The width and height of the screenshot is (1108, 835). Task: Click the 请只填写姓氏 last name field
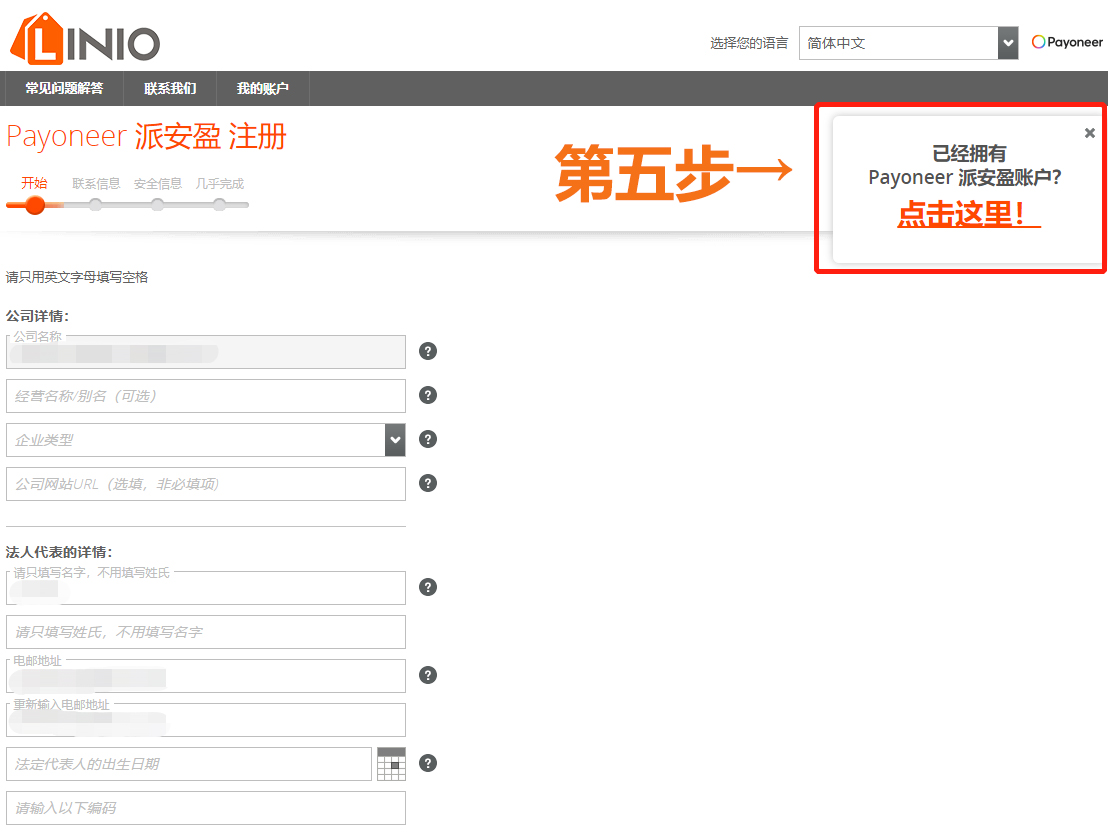(x=206, y=632)
